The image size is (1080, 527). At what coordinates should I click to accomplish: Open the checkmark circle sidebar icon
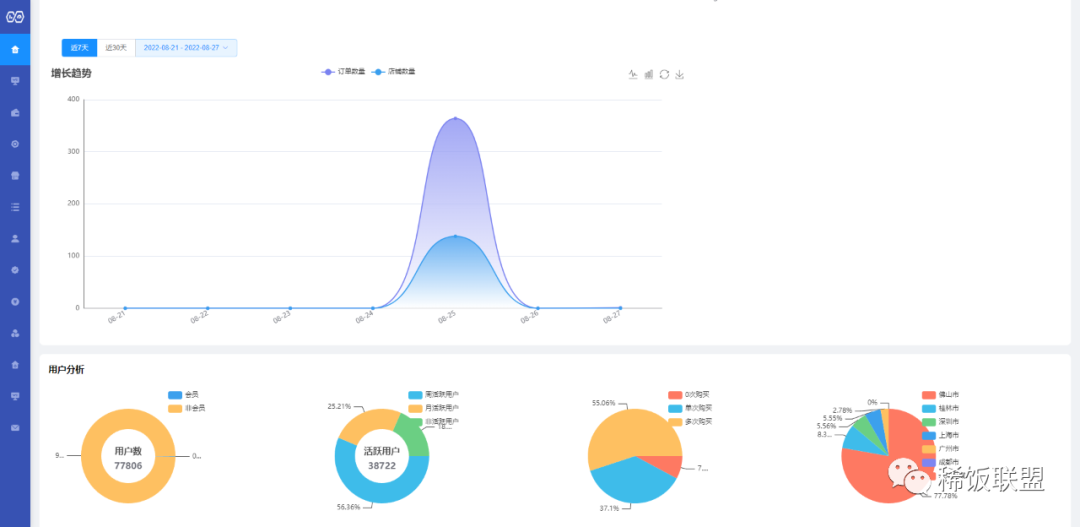15,270
